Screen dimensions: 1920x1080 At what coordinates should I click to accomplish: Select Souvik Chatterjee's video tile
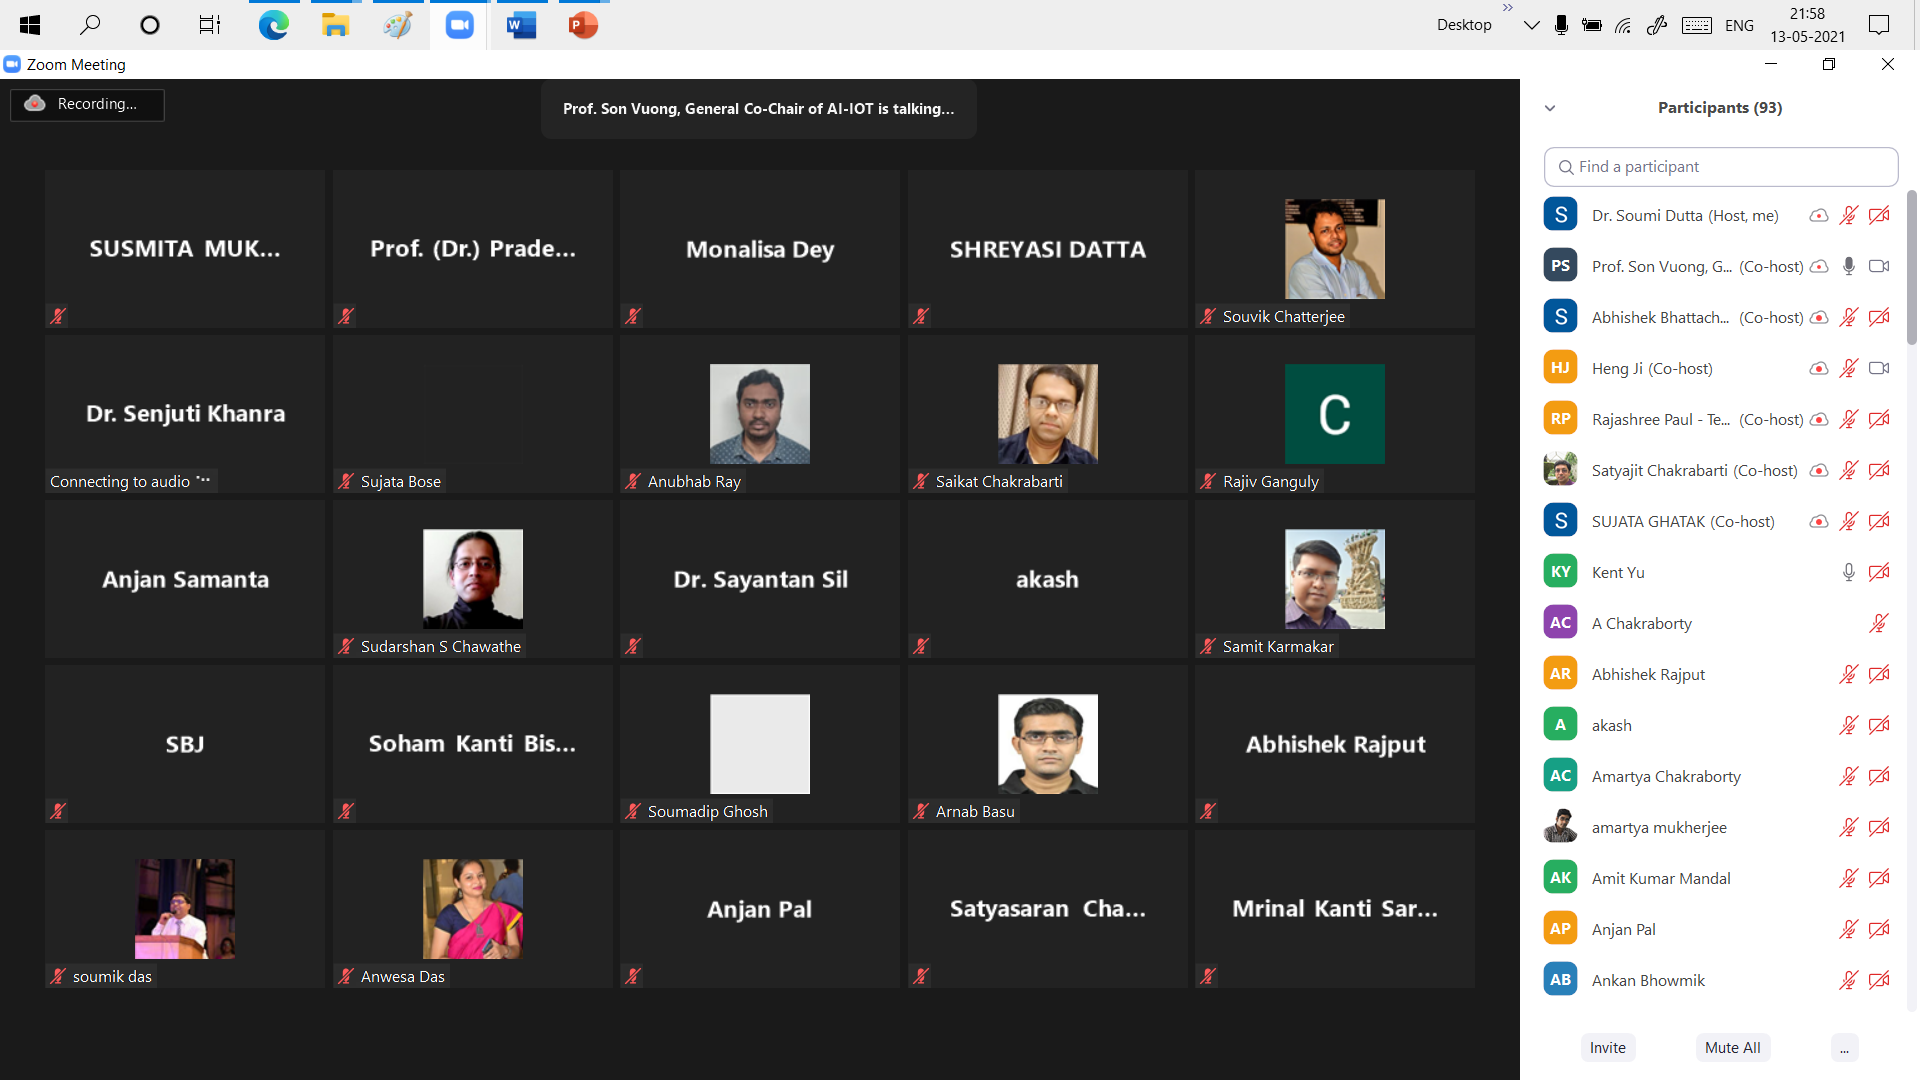(1335, 249)
